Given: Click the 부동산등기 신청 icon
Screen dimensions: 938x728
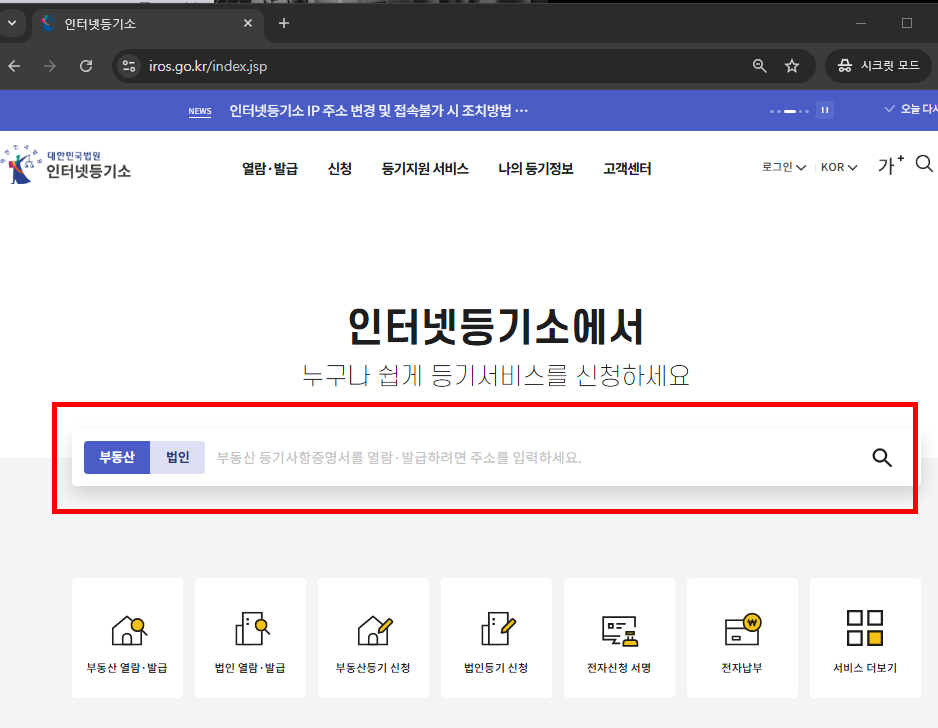Looking at the screenshot, I should 373,637.
